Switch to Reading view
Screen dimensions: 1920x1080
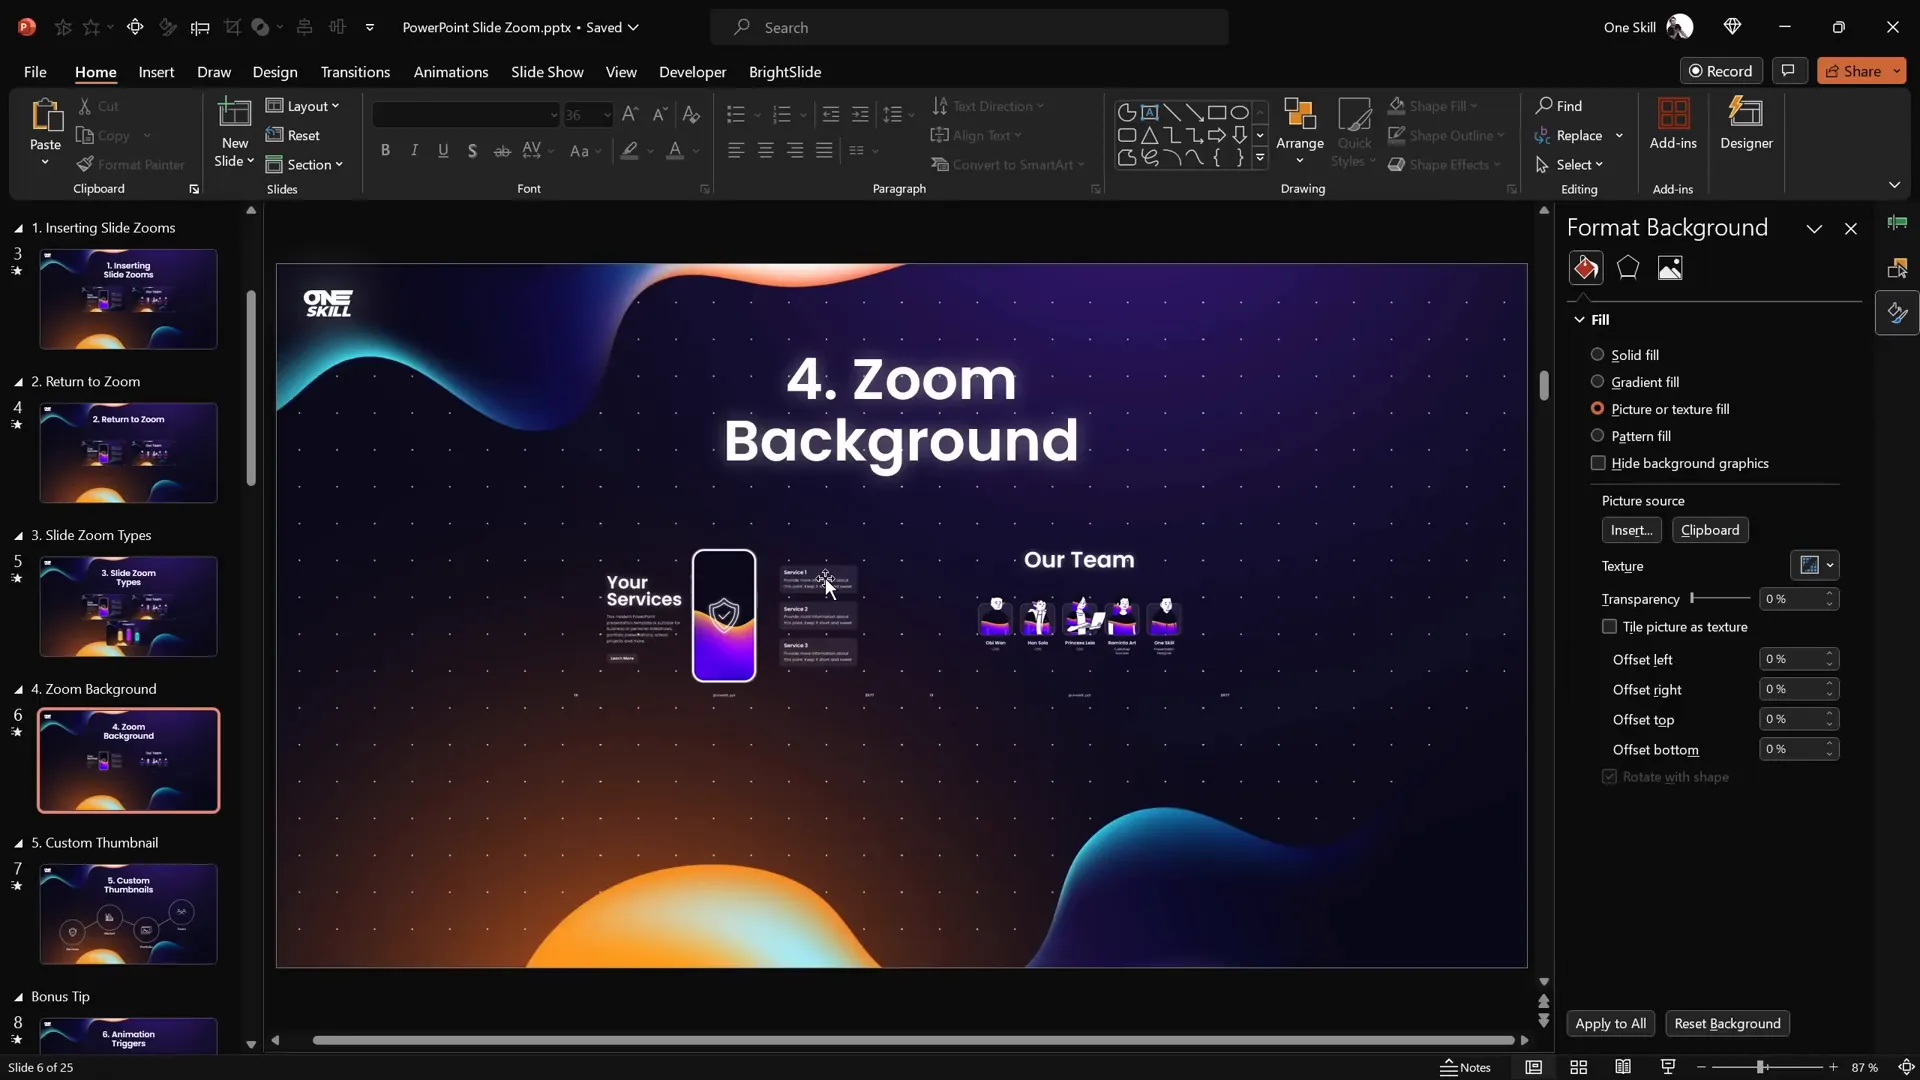(x=1623, y=1067)
